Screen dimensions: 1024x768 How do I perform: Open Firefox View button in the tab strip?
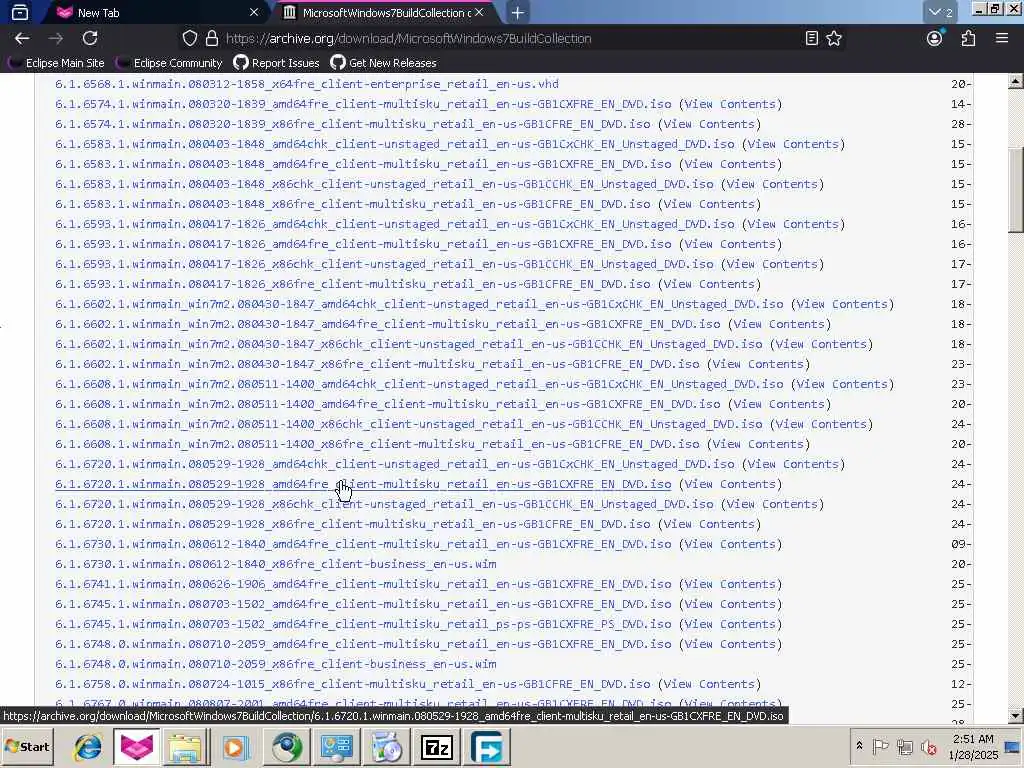pyautogui.click(x=20, y=12)
